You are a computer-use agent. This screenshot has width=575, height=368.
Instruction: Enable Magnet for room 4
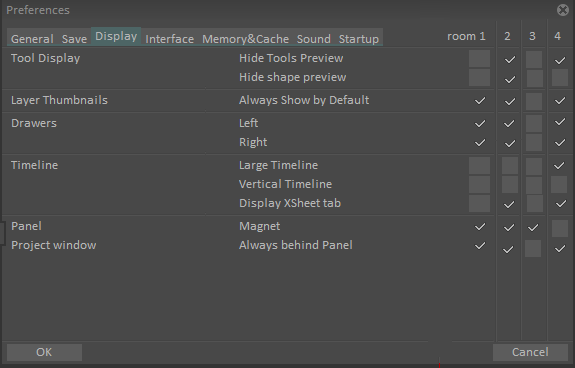[560, 228]
